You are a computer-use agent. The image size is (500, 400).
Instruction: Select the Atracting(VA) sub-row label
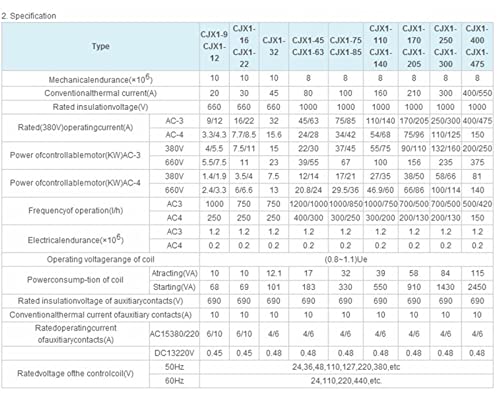point(174,273)
